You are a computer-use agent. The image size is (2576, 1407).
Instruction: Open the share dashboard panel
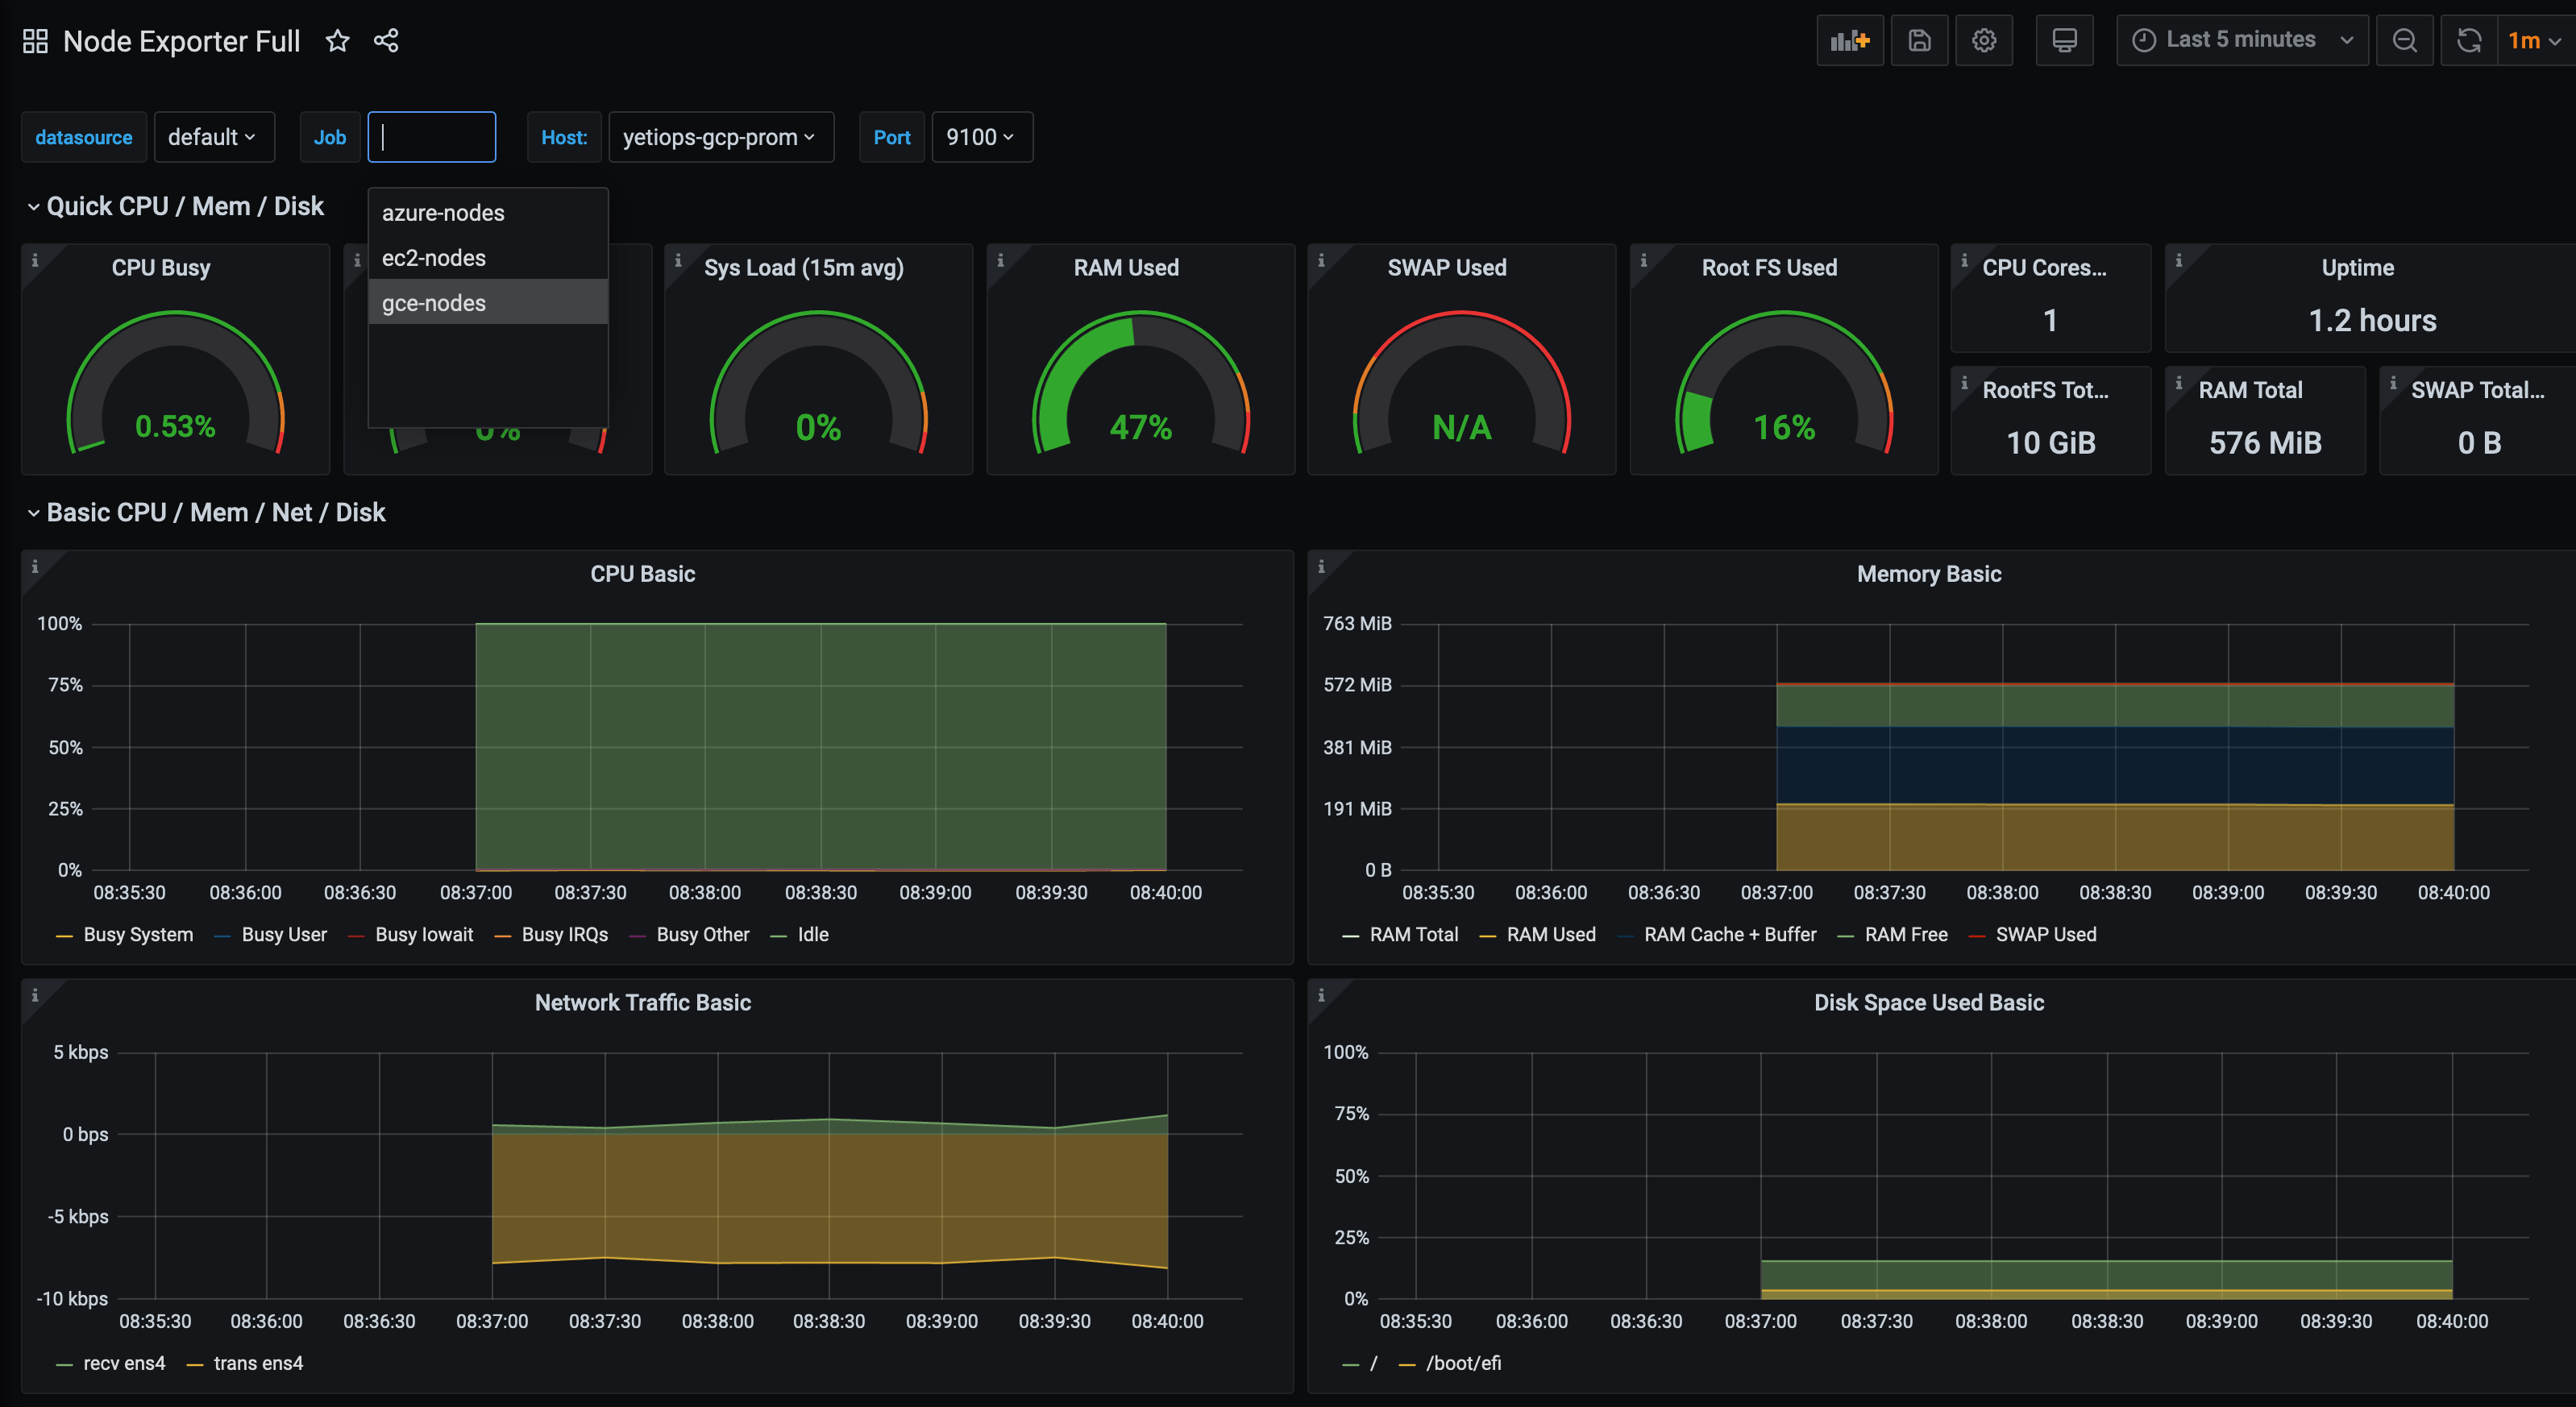(387, 40)
